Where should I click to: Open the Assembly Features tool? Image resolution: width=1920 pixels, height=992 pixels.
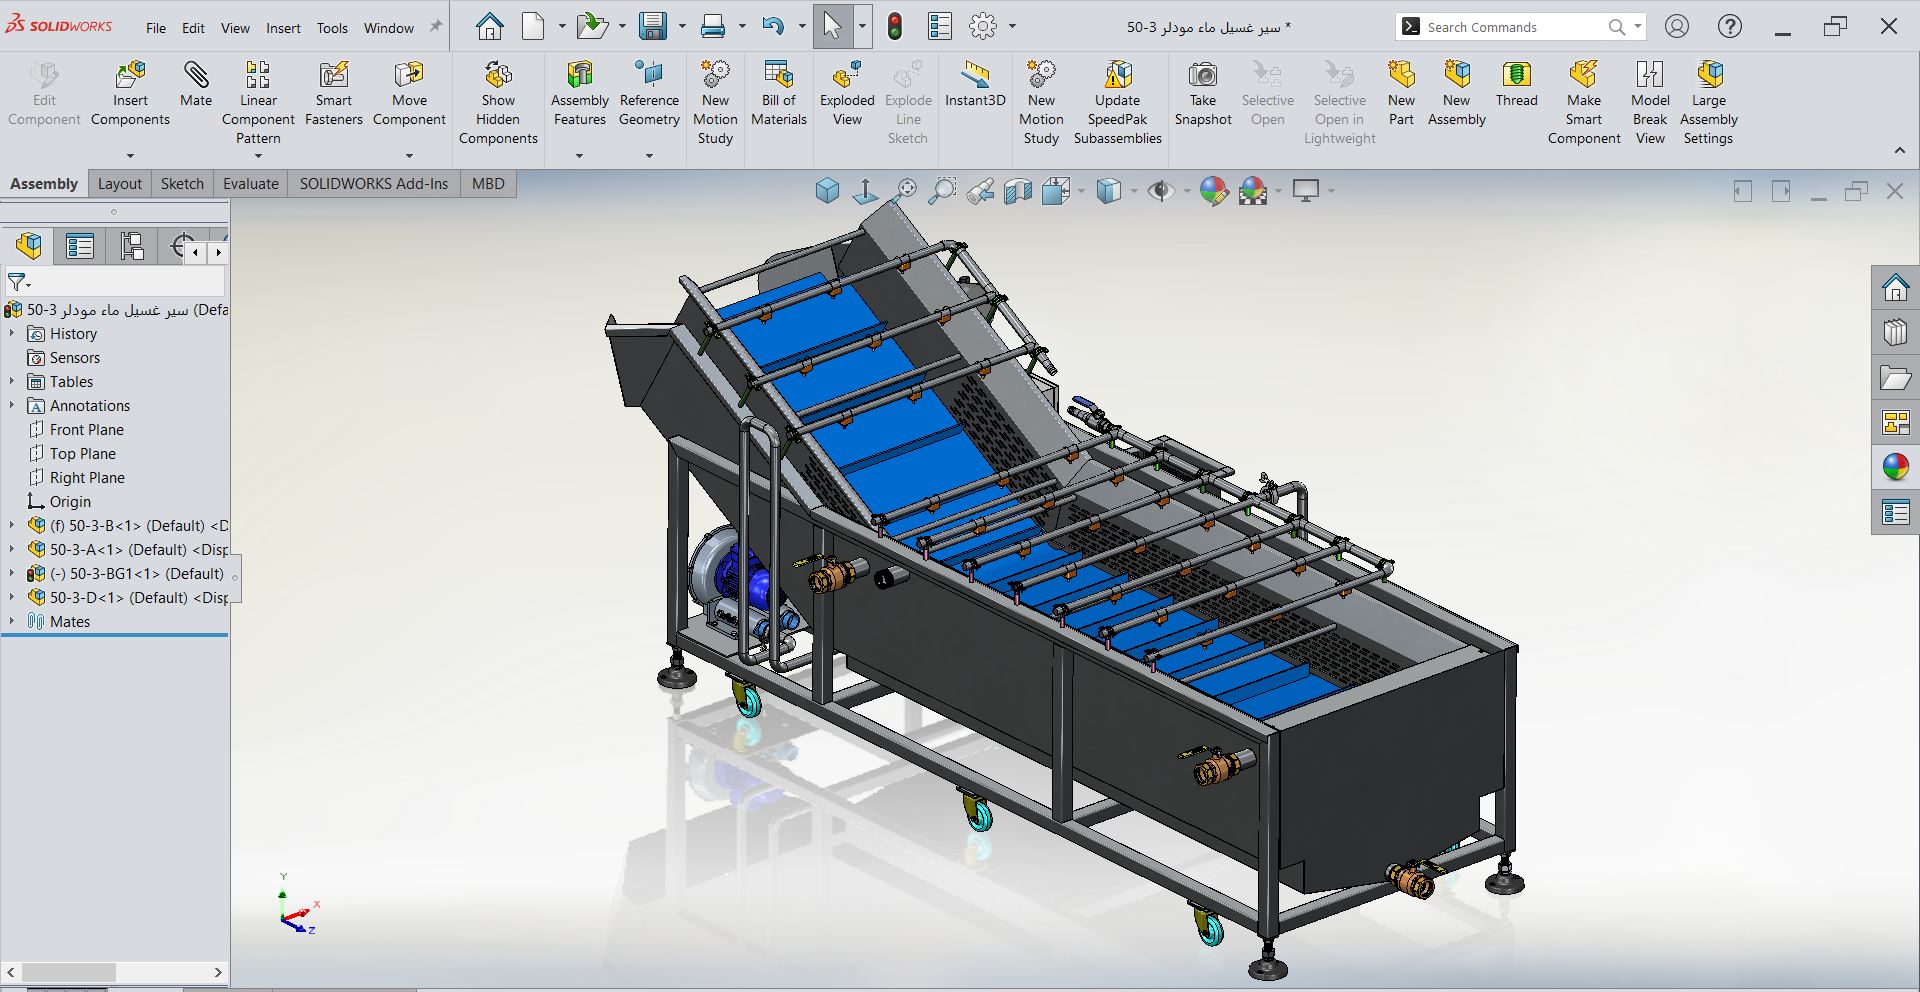580,95
